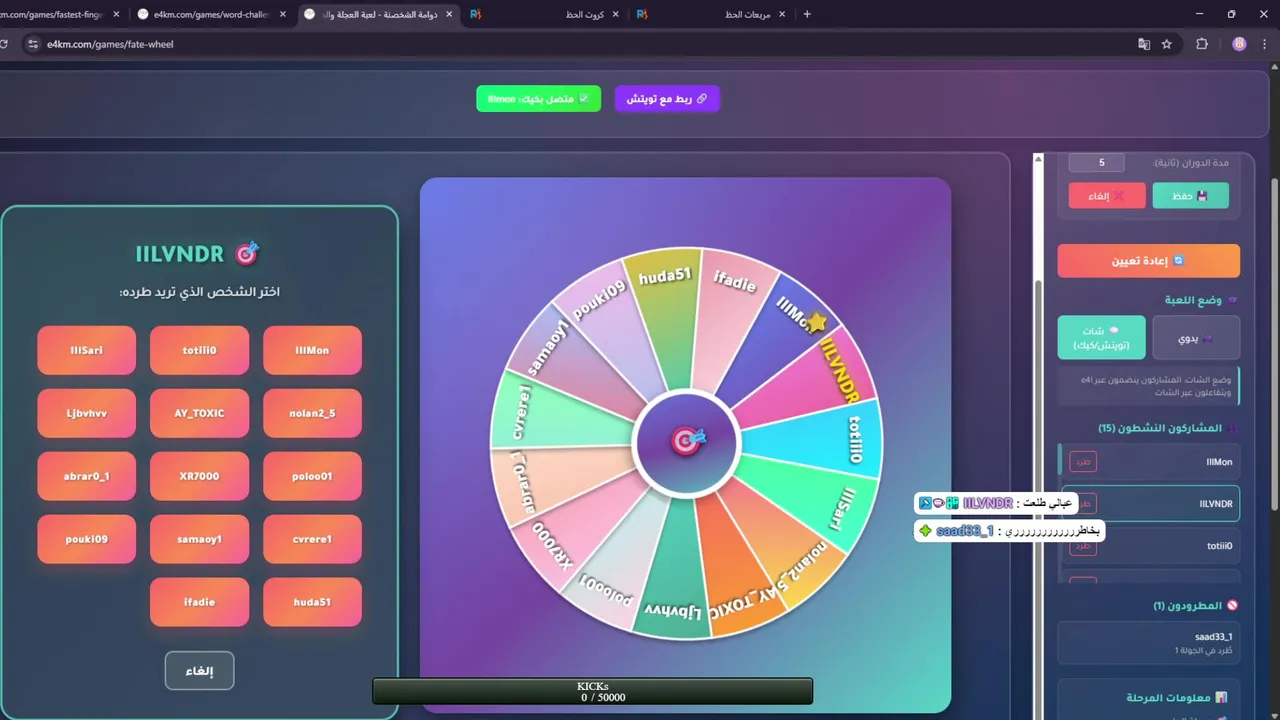Viewport: 1280px width, 720px height.
Task: Choose Ljbvhvv to kick
Action: (x=87, y=413)
